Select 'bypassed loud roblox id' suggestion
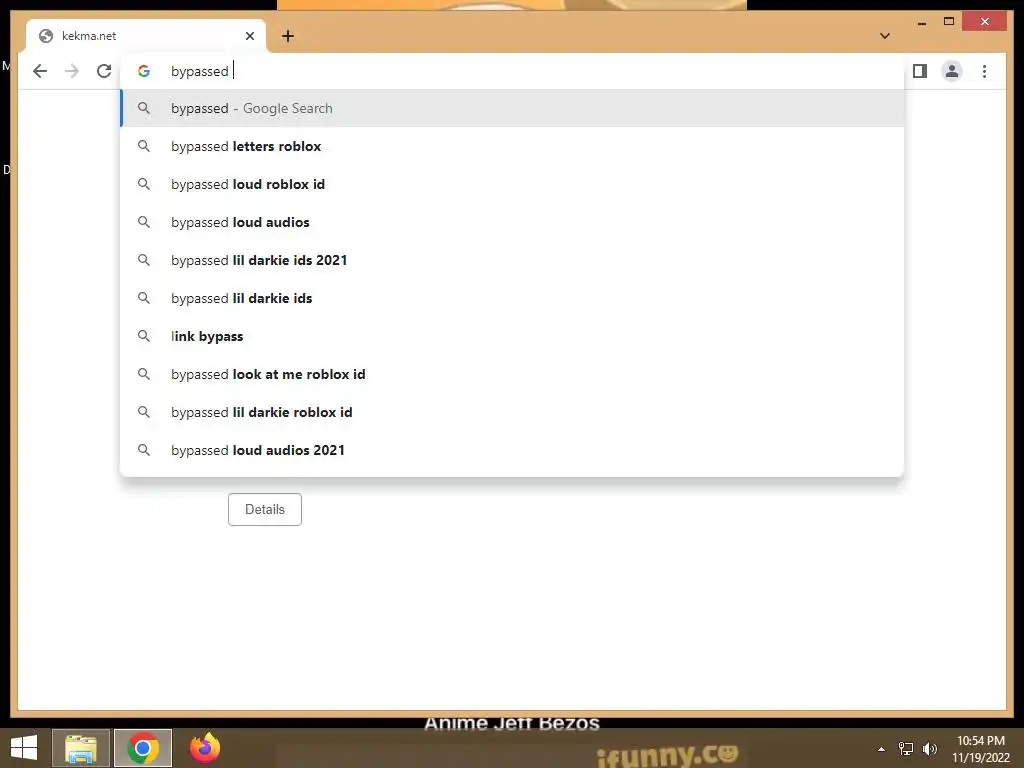Viewport: 1024px width, 768px height. (513, 184)
